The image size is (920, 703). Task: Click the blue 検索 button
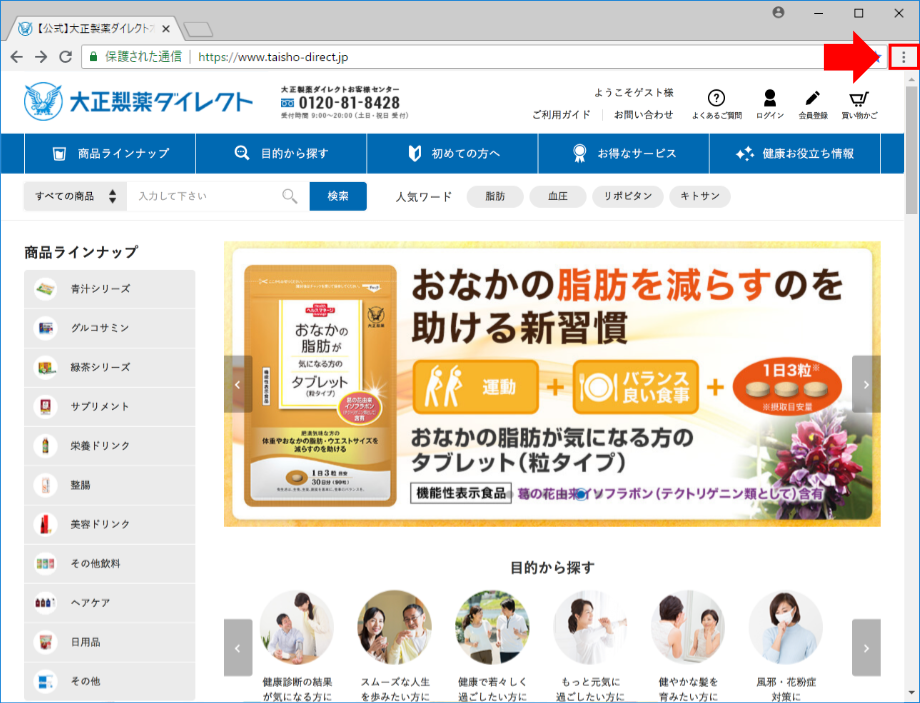click(x=338, y=196)
